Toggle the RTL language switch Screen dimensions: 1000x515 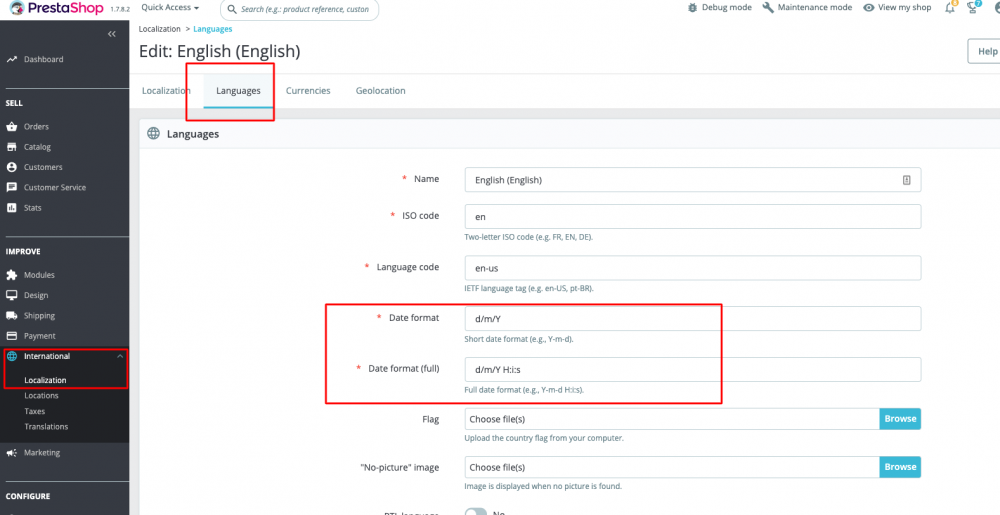coord(476,512)
